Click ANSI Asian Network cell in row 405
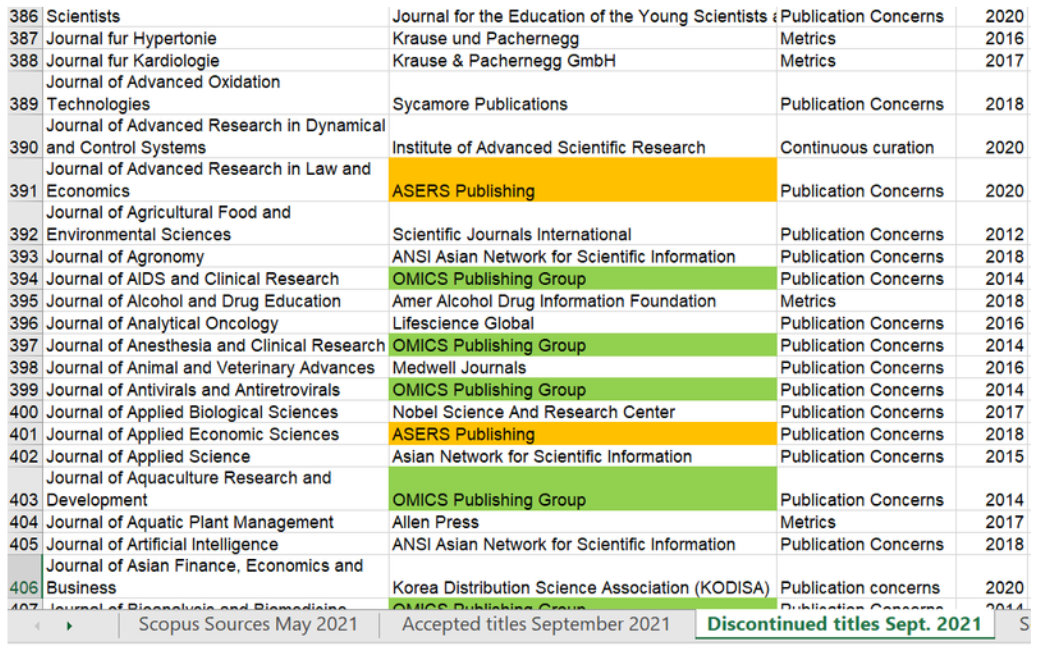The height and width of the screenshot is (651, 1038). pyautogui.click(x=583, y=544)
